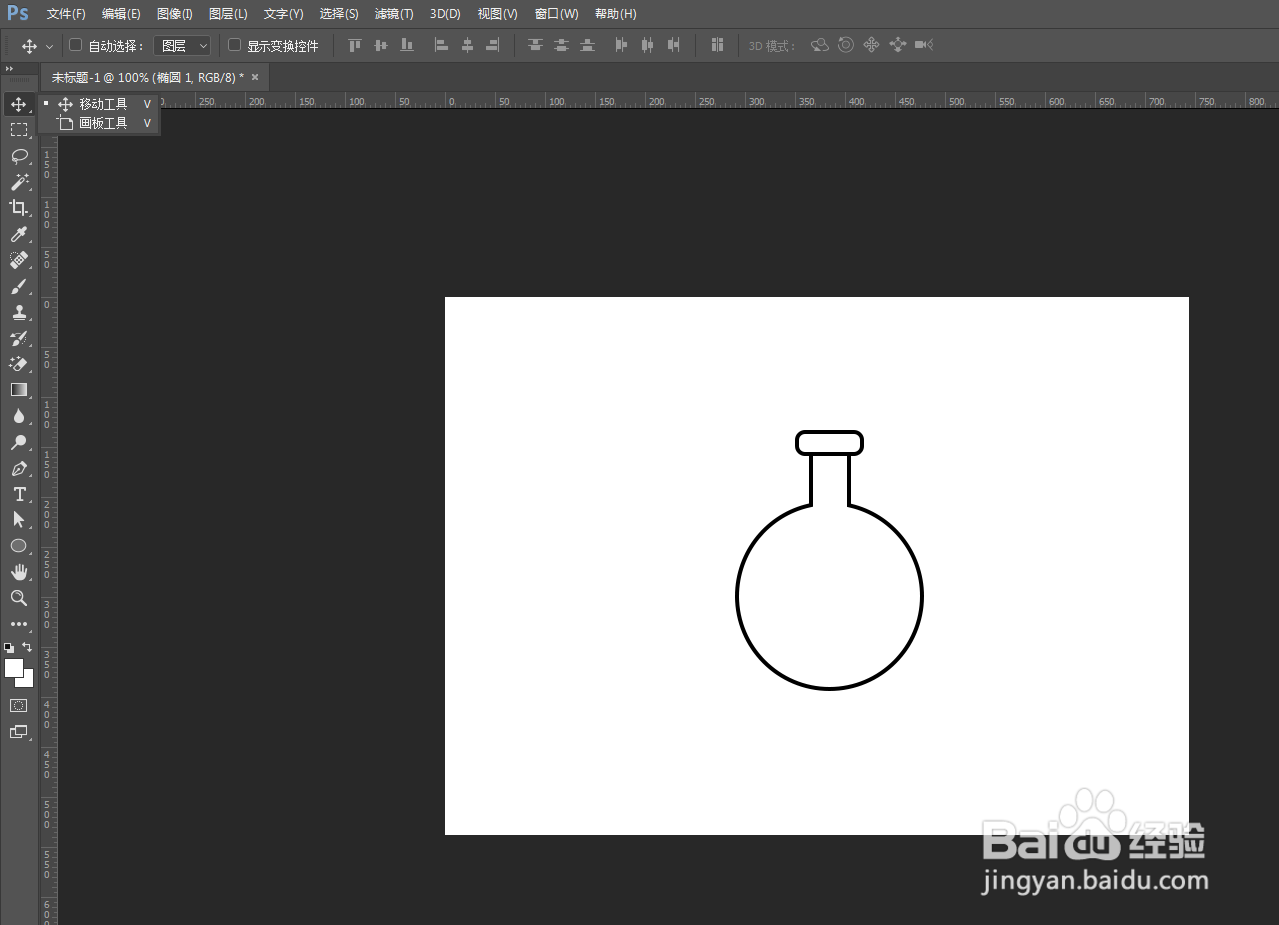1279x925 pixels.
Task: Select the Spot Healing Brush tool
Action: 18,260
